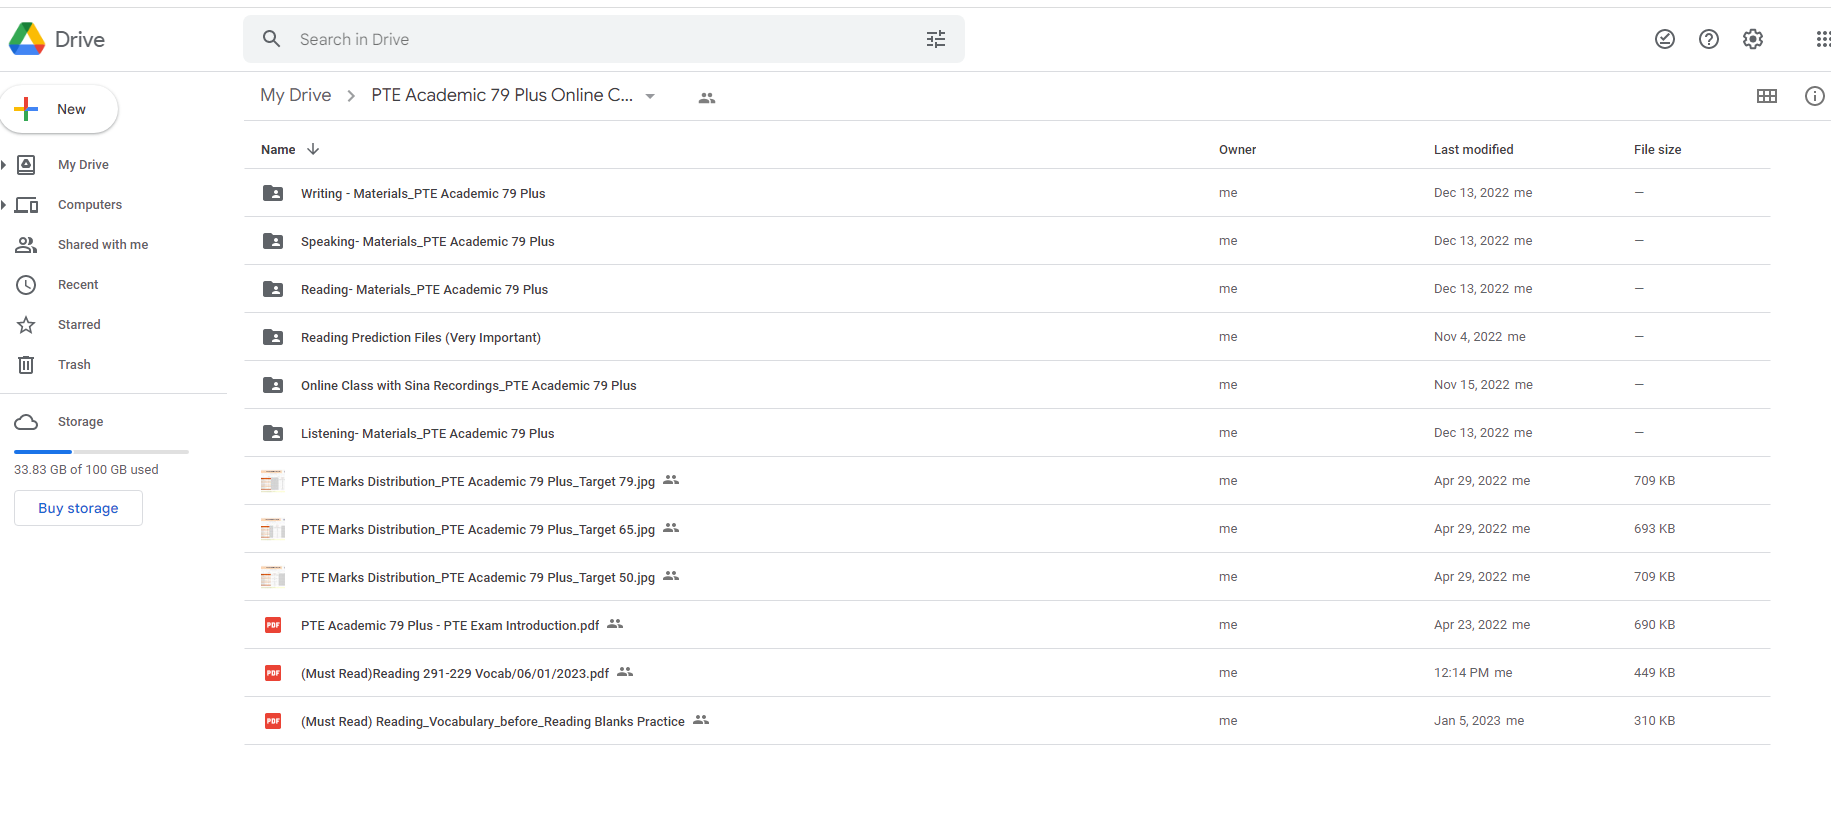
Task: Click shared icon next to Target 79.jpg
Action: tap(671, 480)
